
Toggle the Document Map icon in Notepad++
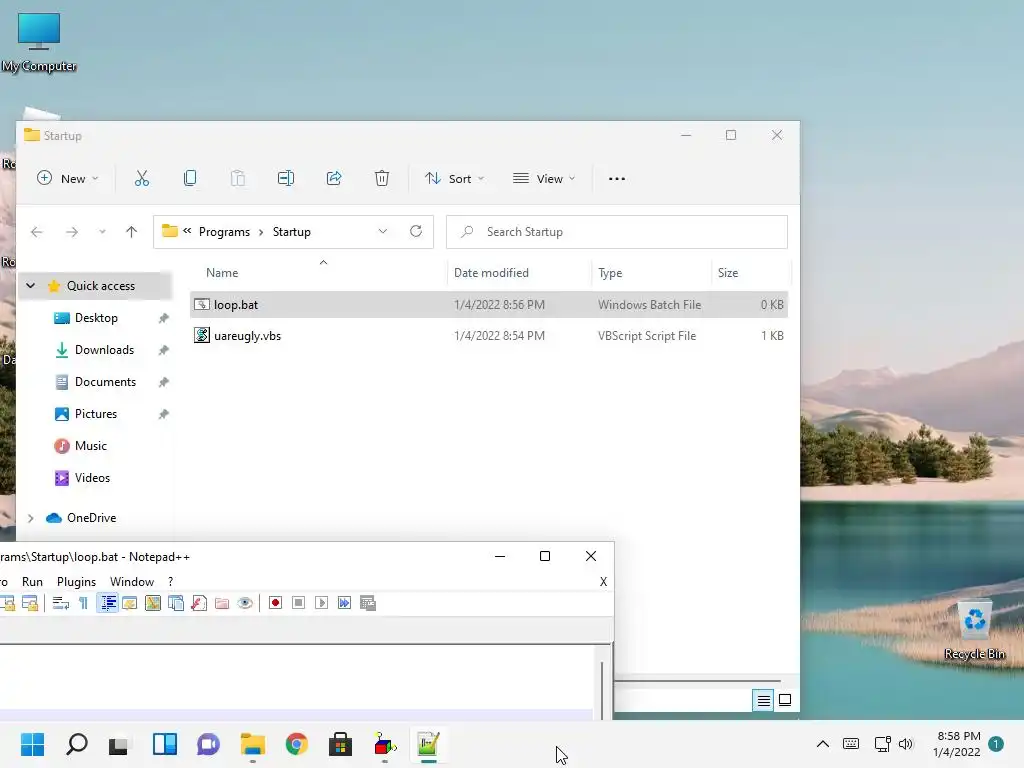pos(153,603)
